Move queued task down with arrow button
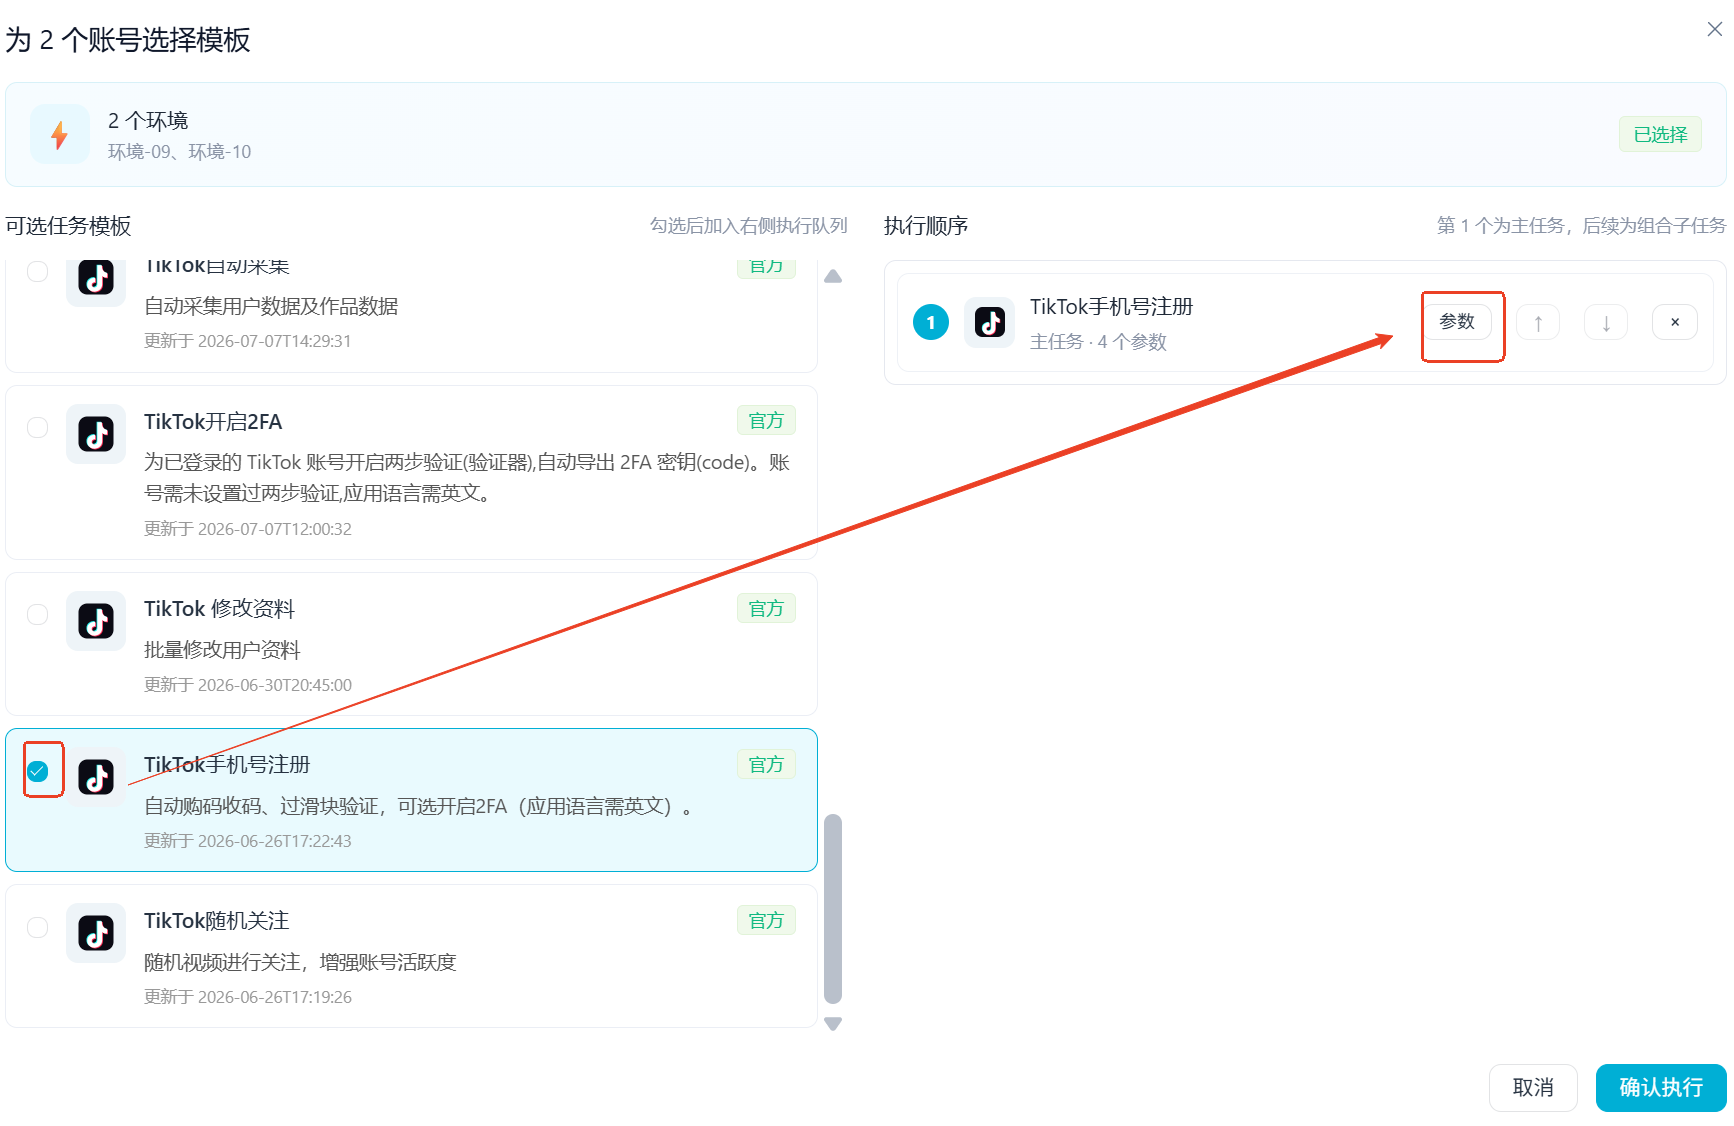 tap(1606, 322)
